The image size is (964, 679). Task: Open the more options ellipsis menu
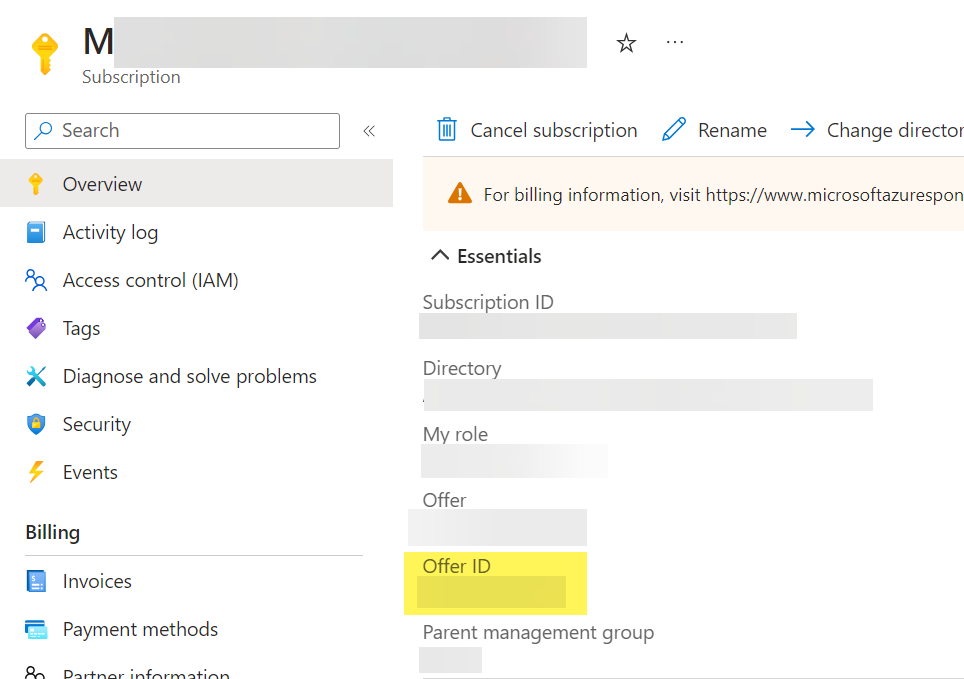675,42
